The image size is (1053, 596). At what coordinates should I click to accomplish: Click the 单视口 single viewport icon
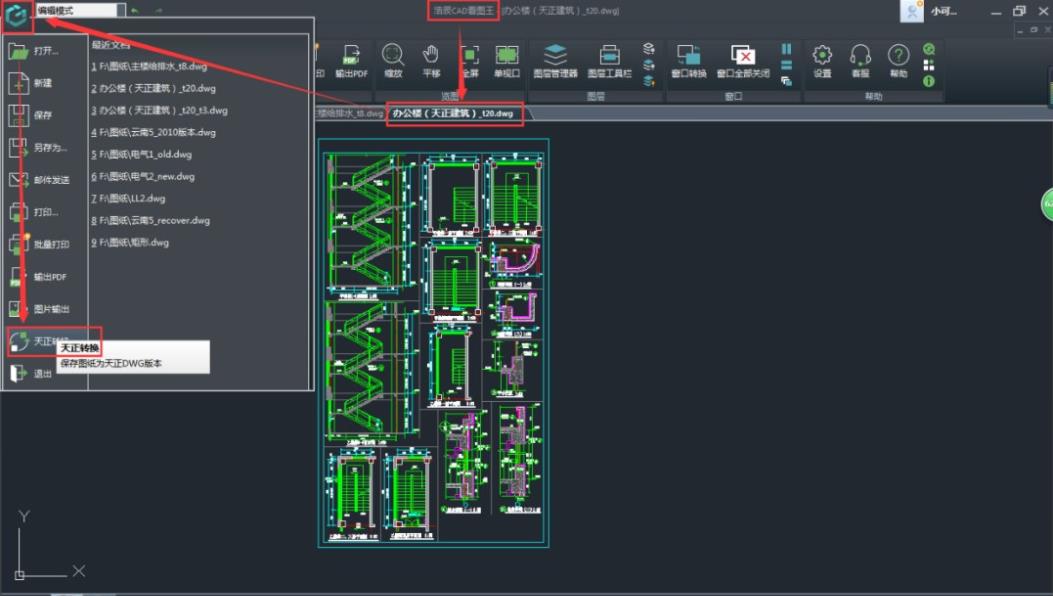coord(507,61)
